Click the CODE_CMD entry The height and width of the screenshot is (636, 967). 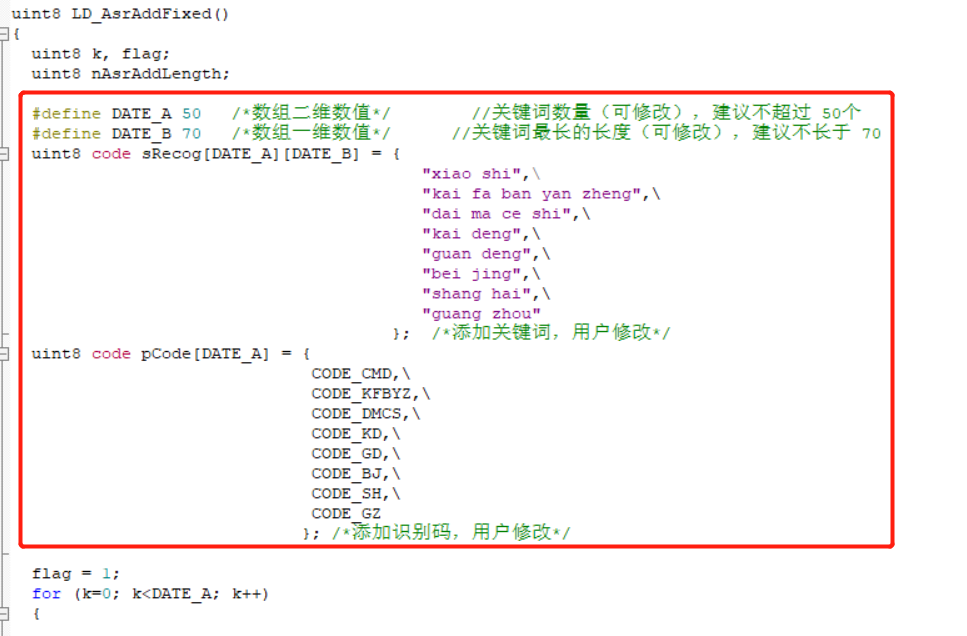(352, 374)
